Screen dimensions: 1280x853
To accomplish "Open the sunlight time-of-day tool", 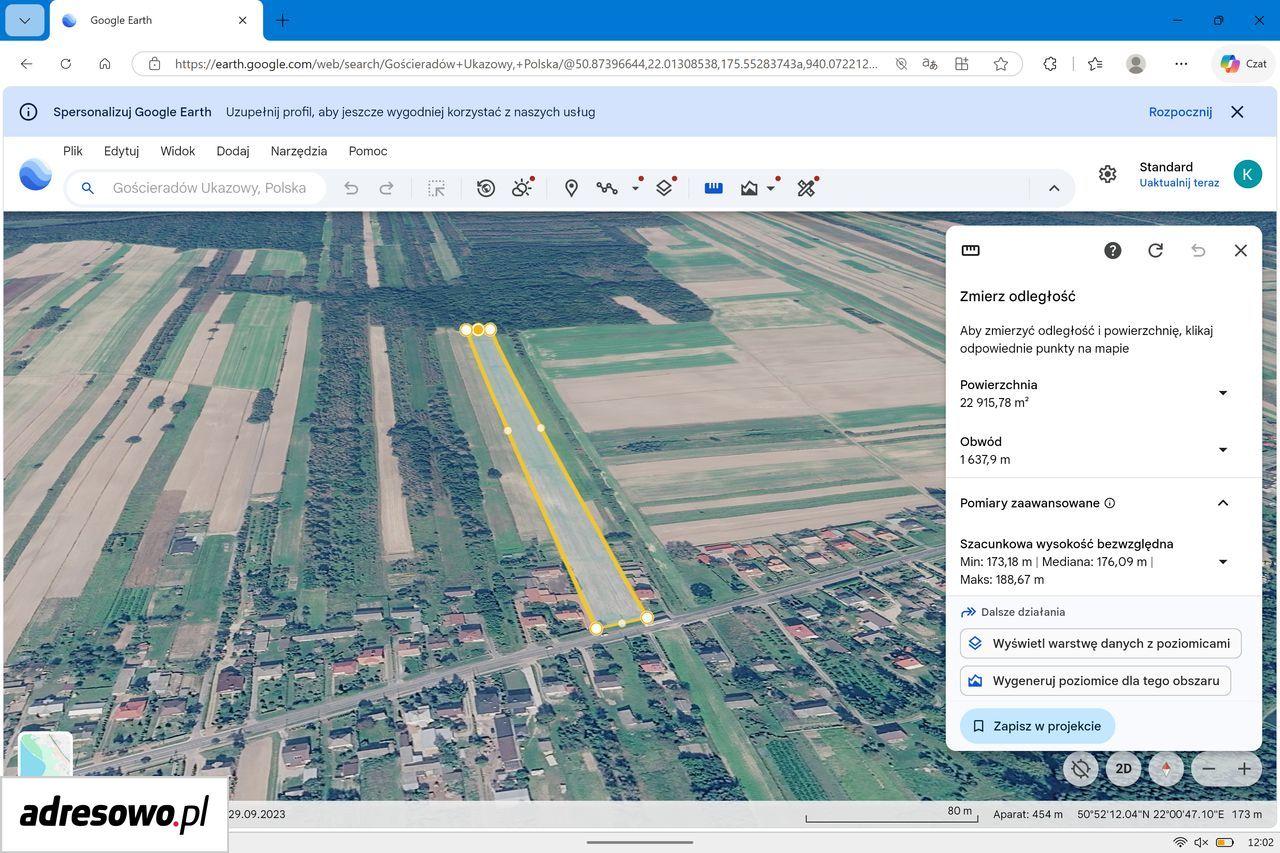I will click(x=522, y=188).
